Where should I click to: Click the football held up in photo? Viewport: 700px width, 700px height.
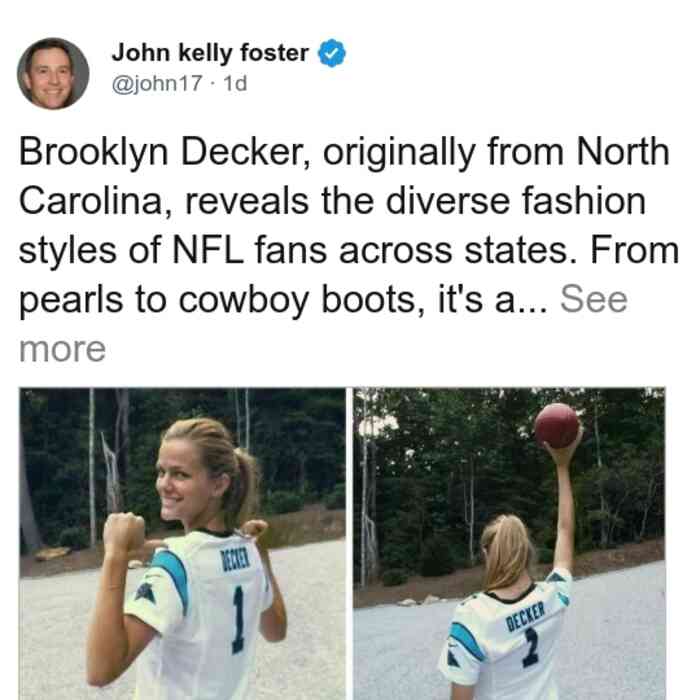click(557, 425)
